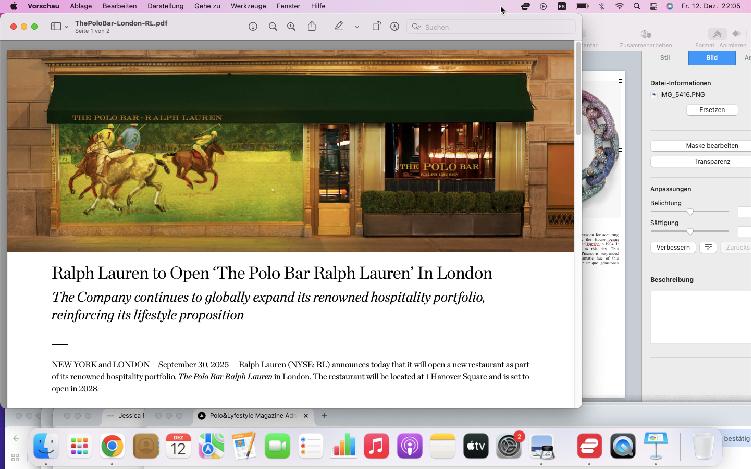Open Notes from the Dock
Viewport: 751px width, 469px height.
pyautogui.click(x=443, y=446)
